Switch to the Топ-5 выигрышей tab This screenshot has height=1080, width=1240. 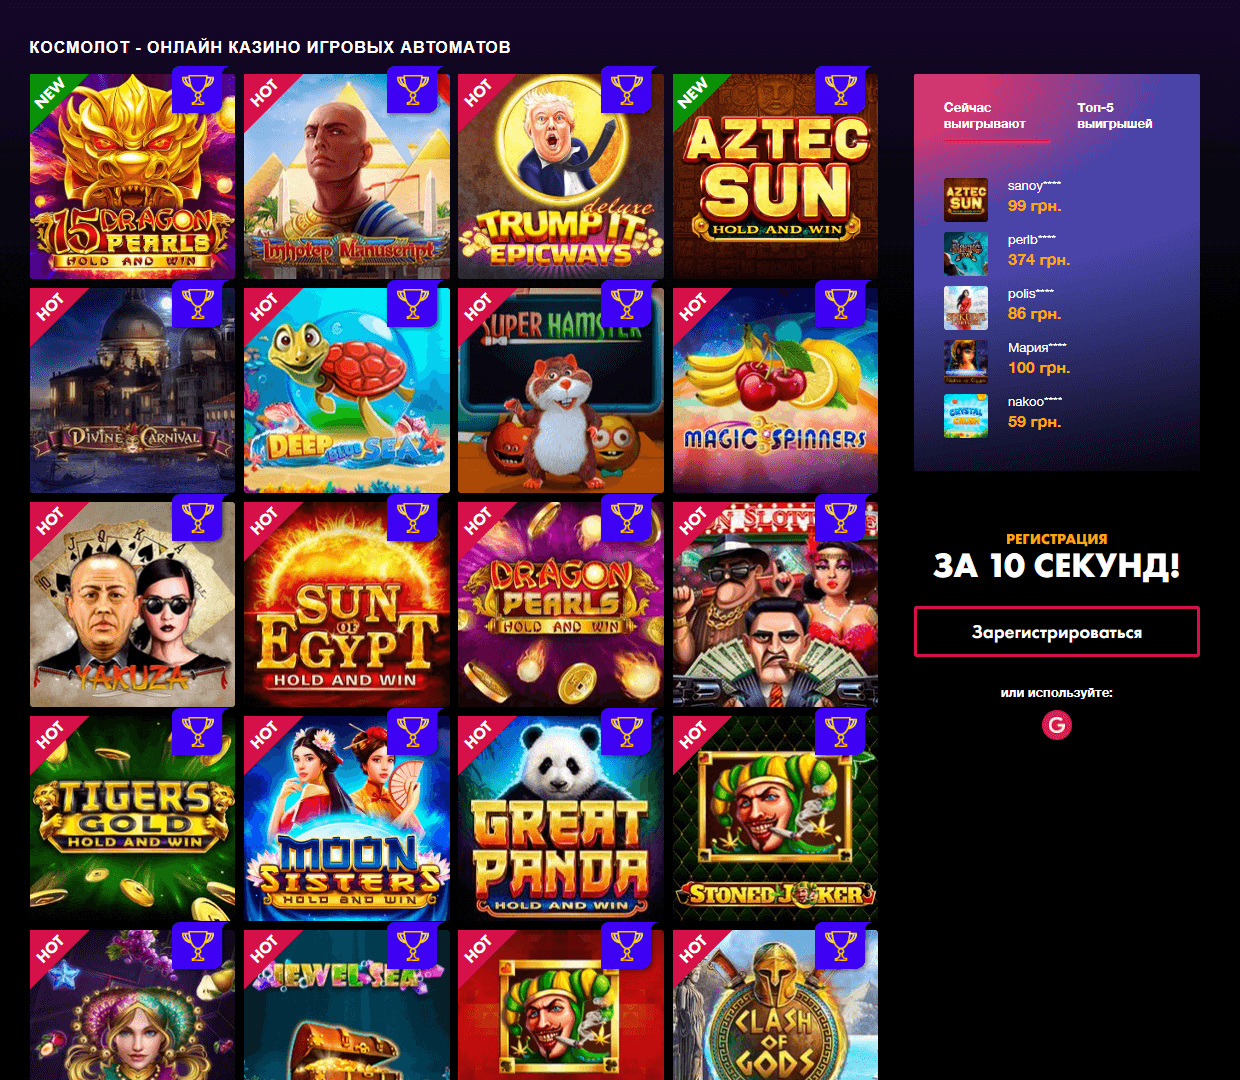pos(1114,115)
